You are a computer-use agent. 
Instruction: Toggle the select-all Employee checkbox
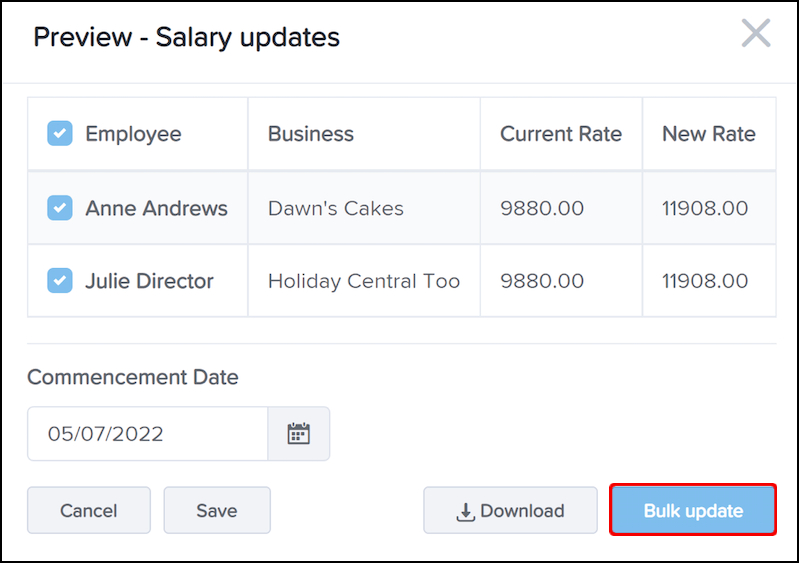[x=60, y=134]
